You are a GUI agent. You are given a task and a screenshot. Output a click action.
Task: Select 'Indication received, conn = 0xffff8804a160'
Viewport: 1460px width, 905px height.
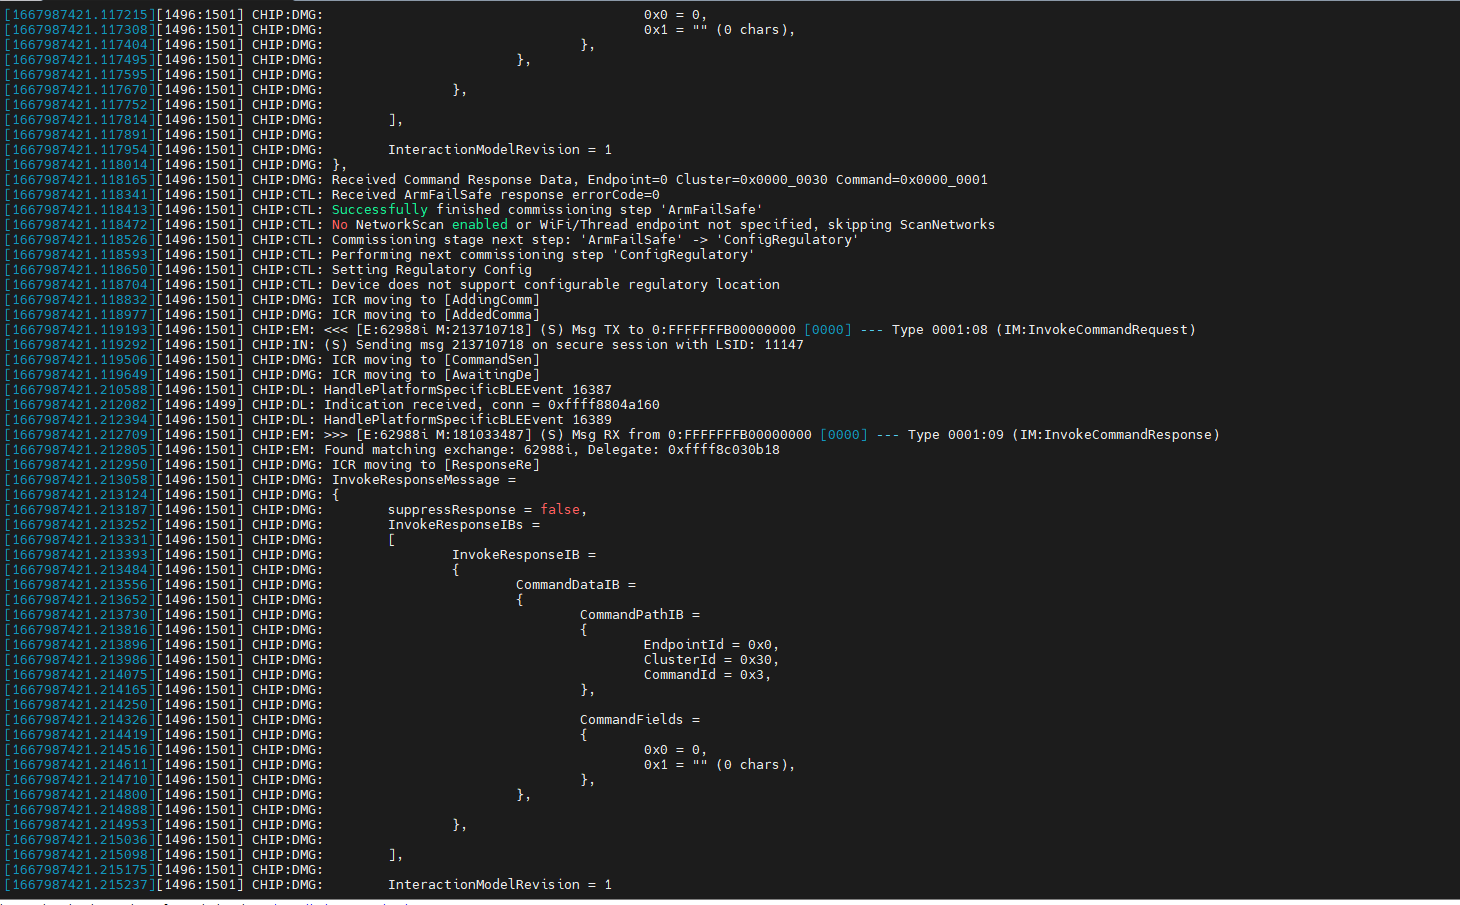[x=492, y=405]
